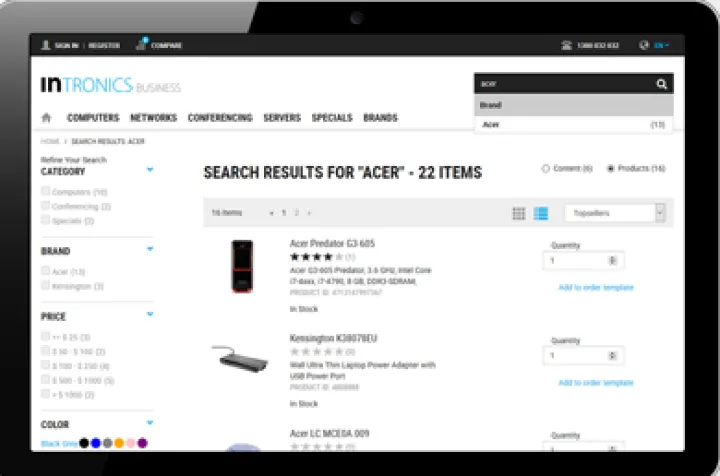Viewport: 720px width, 476px height.
Task: Collapse the Color filter section
Action: click(150, 423)
